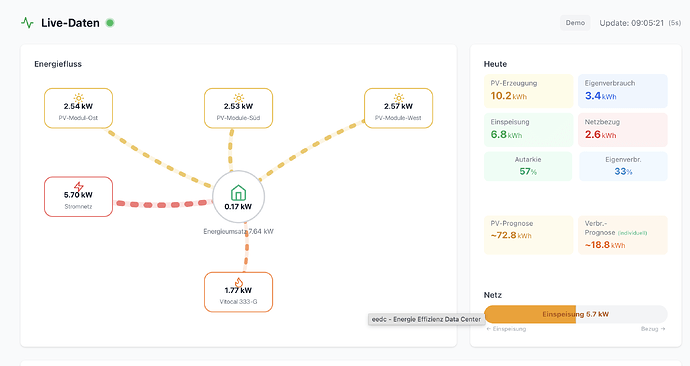The image size is (690, 366).
Task: Click the Live-Daten page title
Action: pos(70,23)
